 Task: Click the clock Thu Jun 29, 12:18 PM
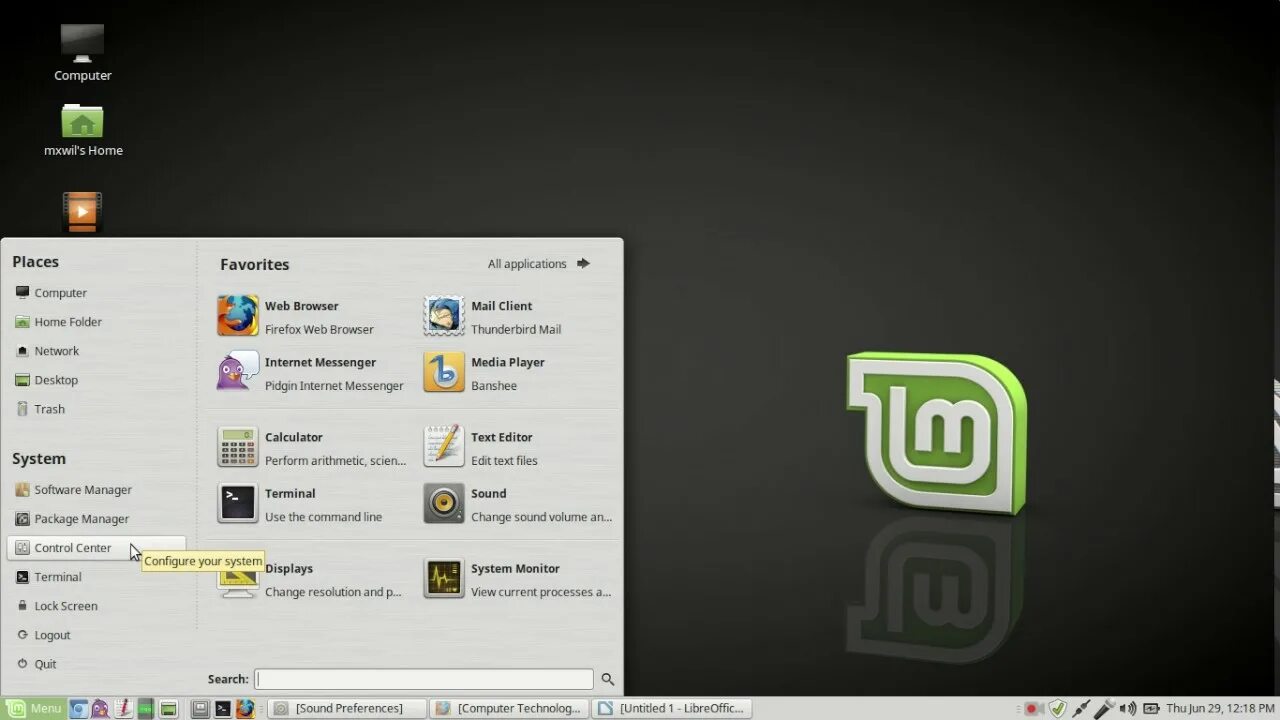click(x=1220, y=708)
